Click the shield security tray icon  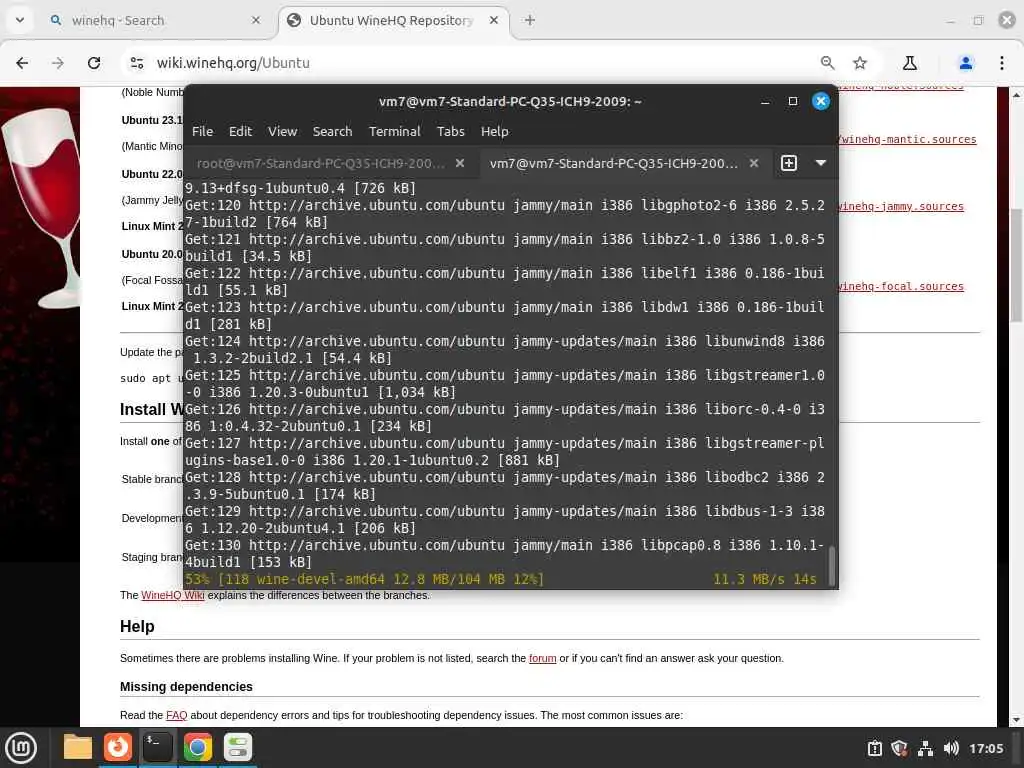coord(900,748)
